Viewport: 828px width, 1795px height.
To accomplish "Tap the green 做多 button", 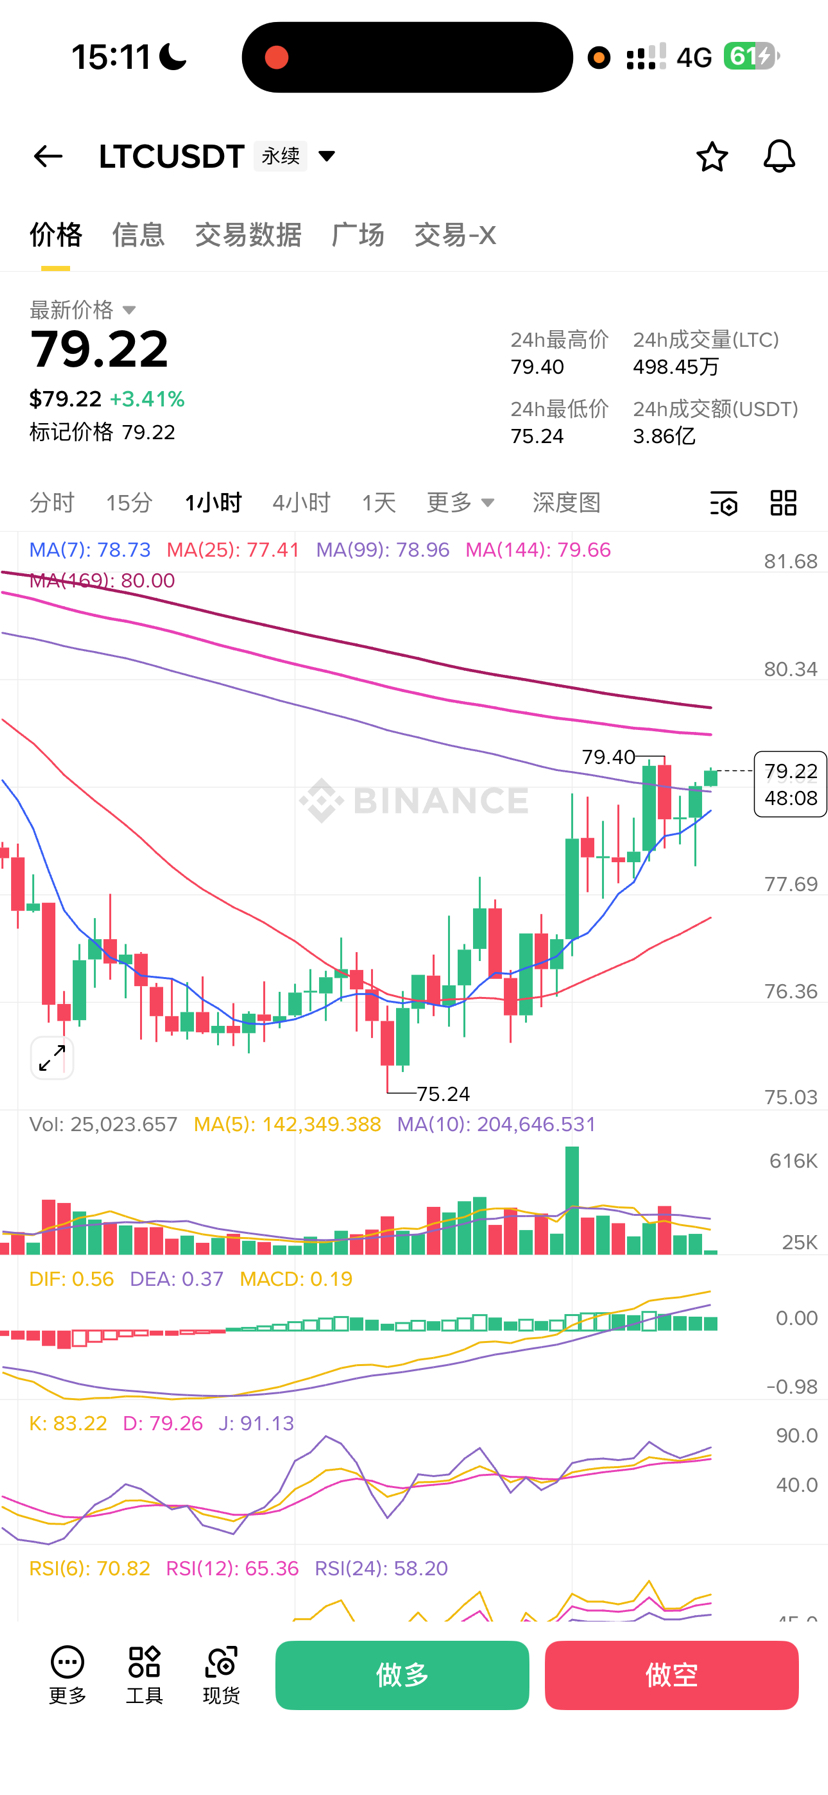I will (x=402, y=1675).
